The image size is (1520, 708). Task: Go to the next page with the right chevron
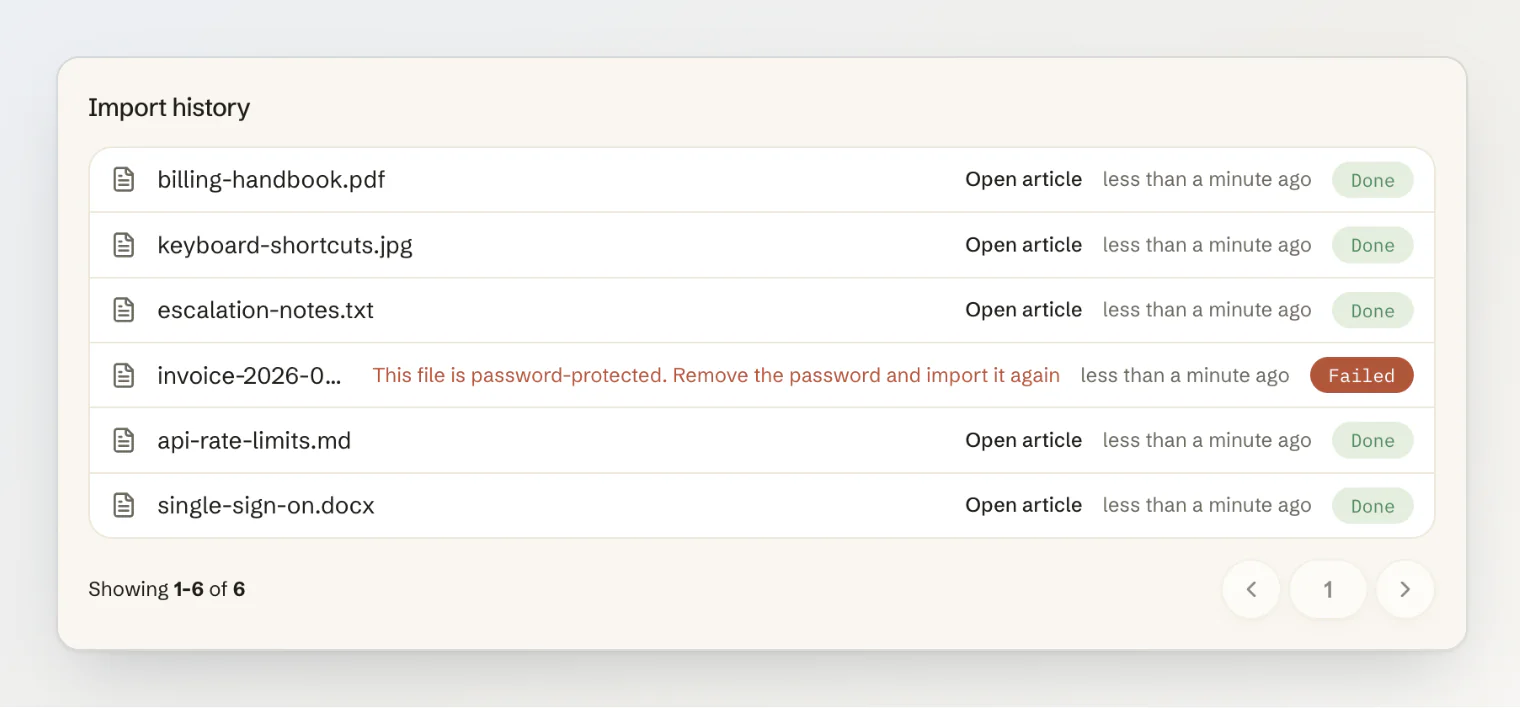point(1405,589)
